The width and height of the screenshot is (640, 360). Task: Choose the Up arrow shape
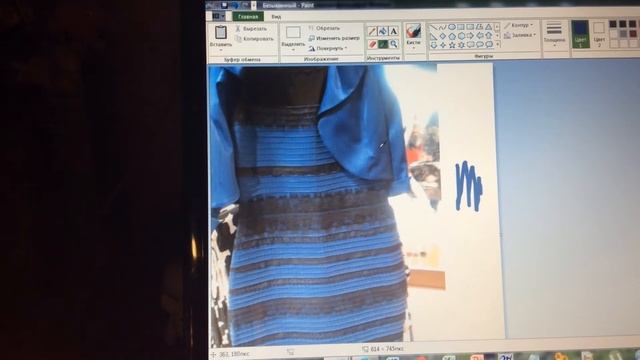coord(489,36)
